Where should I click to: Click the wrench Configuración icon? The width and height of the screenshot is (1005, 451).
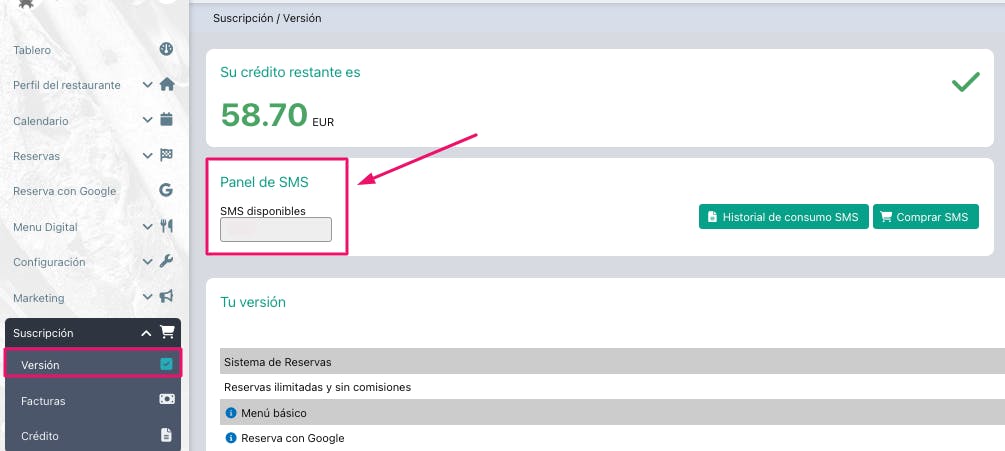click(x=167, y=262)
